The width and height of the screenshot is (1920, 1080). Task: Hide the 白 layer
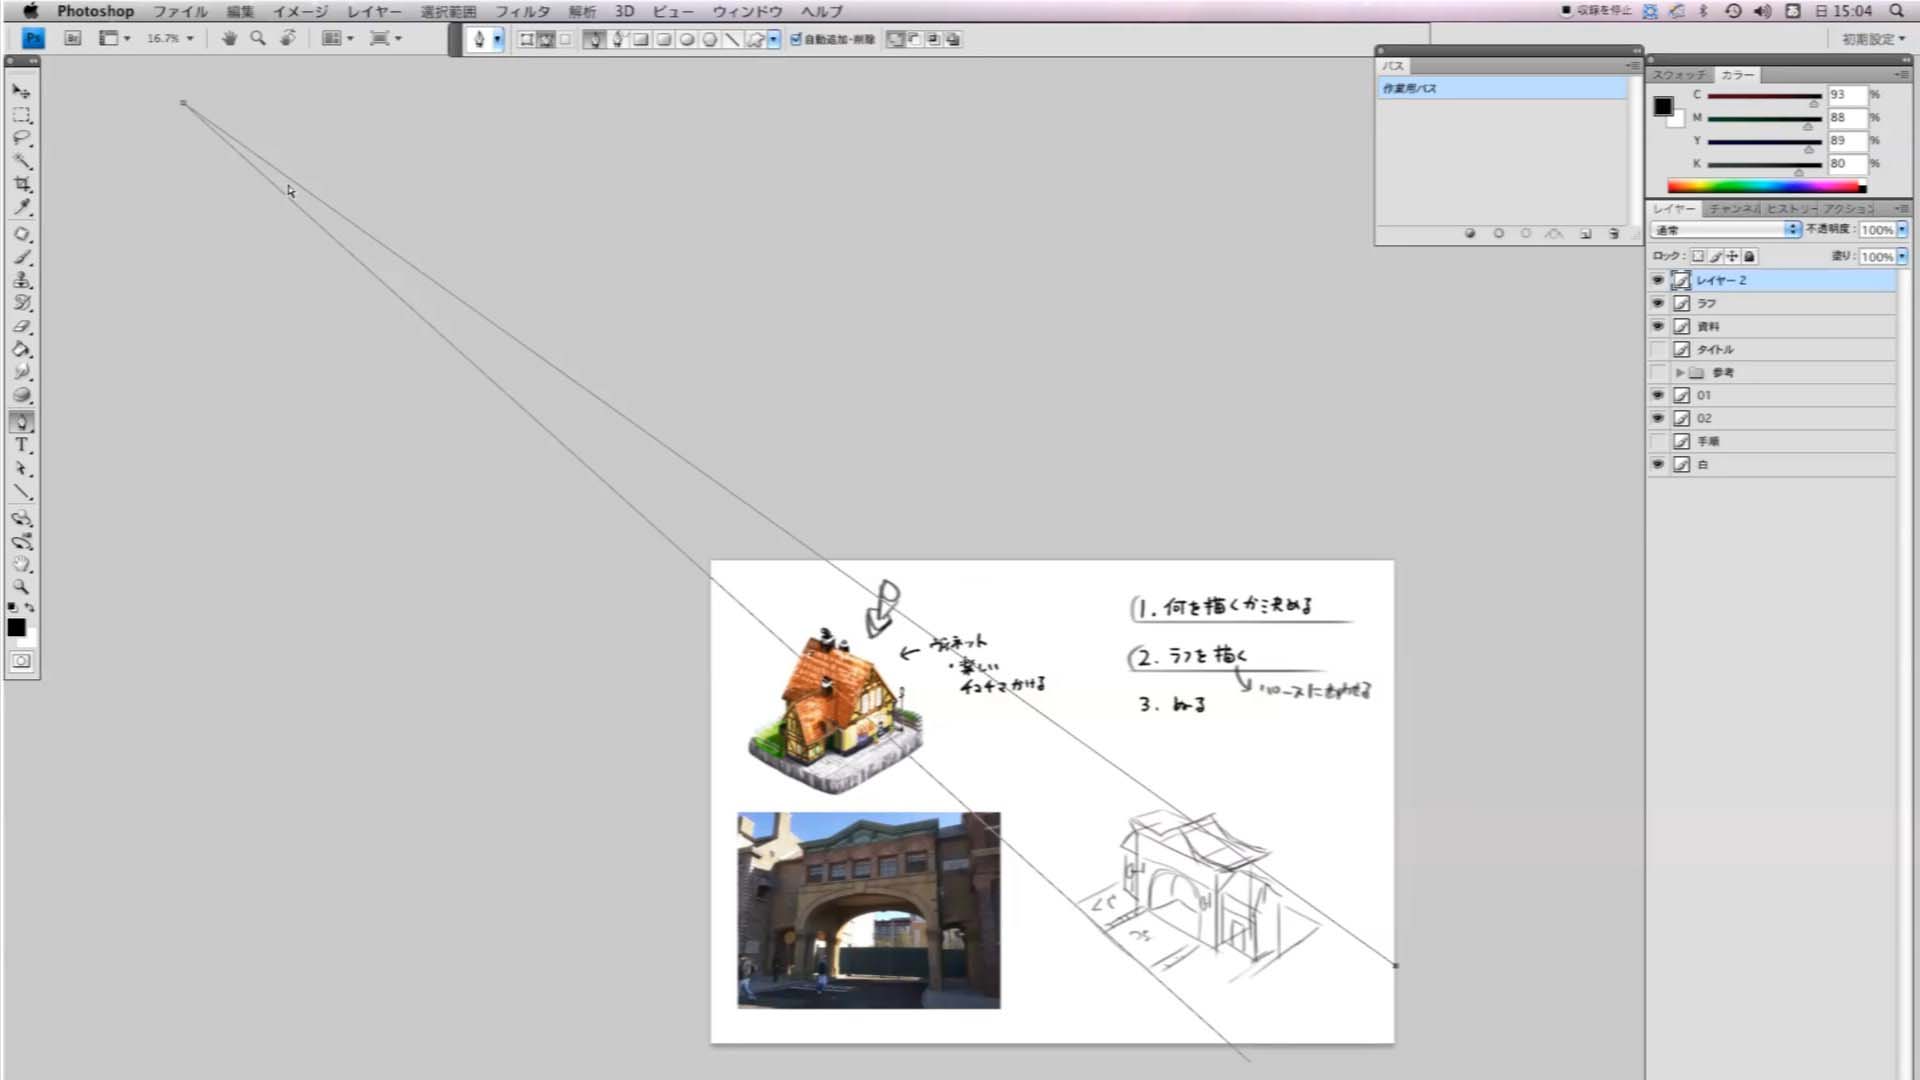(x=1658, y=464)
